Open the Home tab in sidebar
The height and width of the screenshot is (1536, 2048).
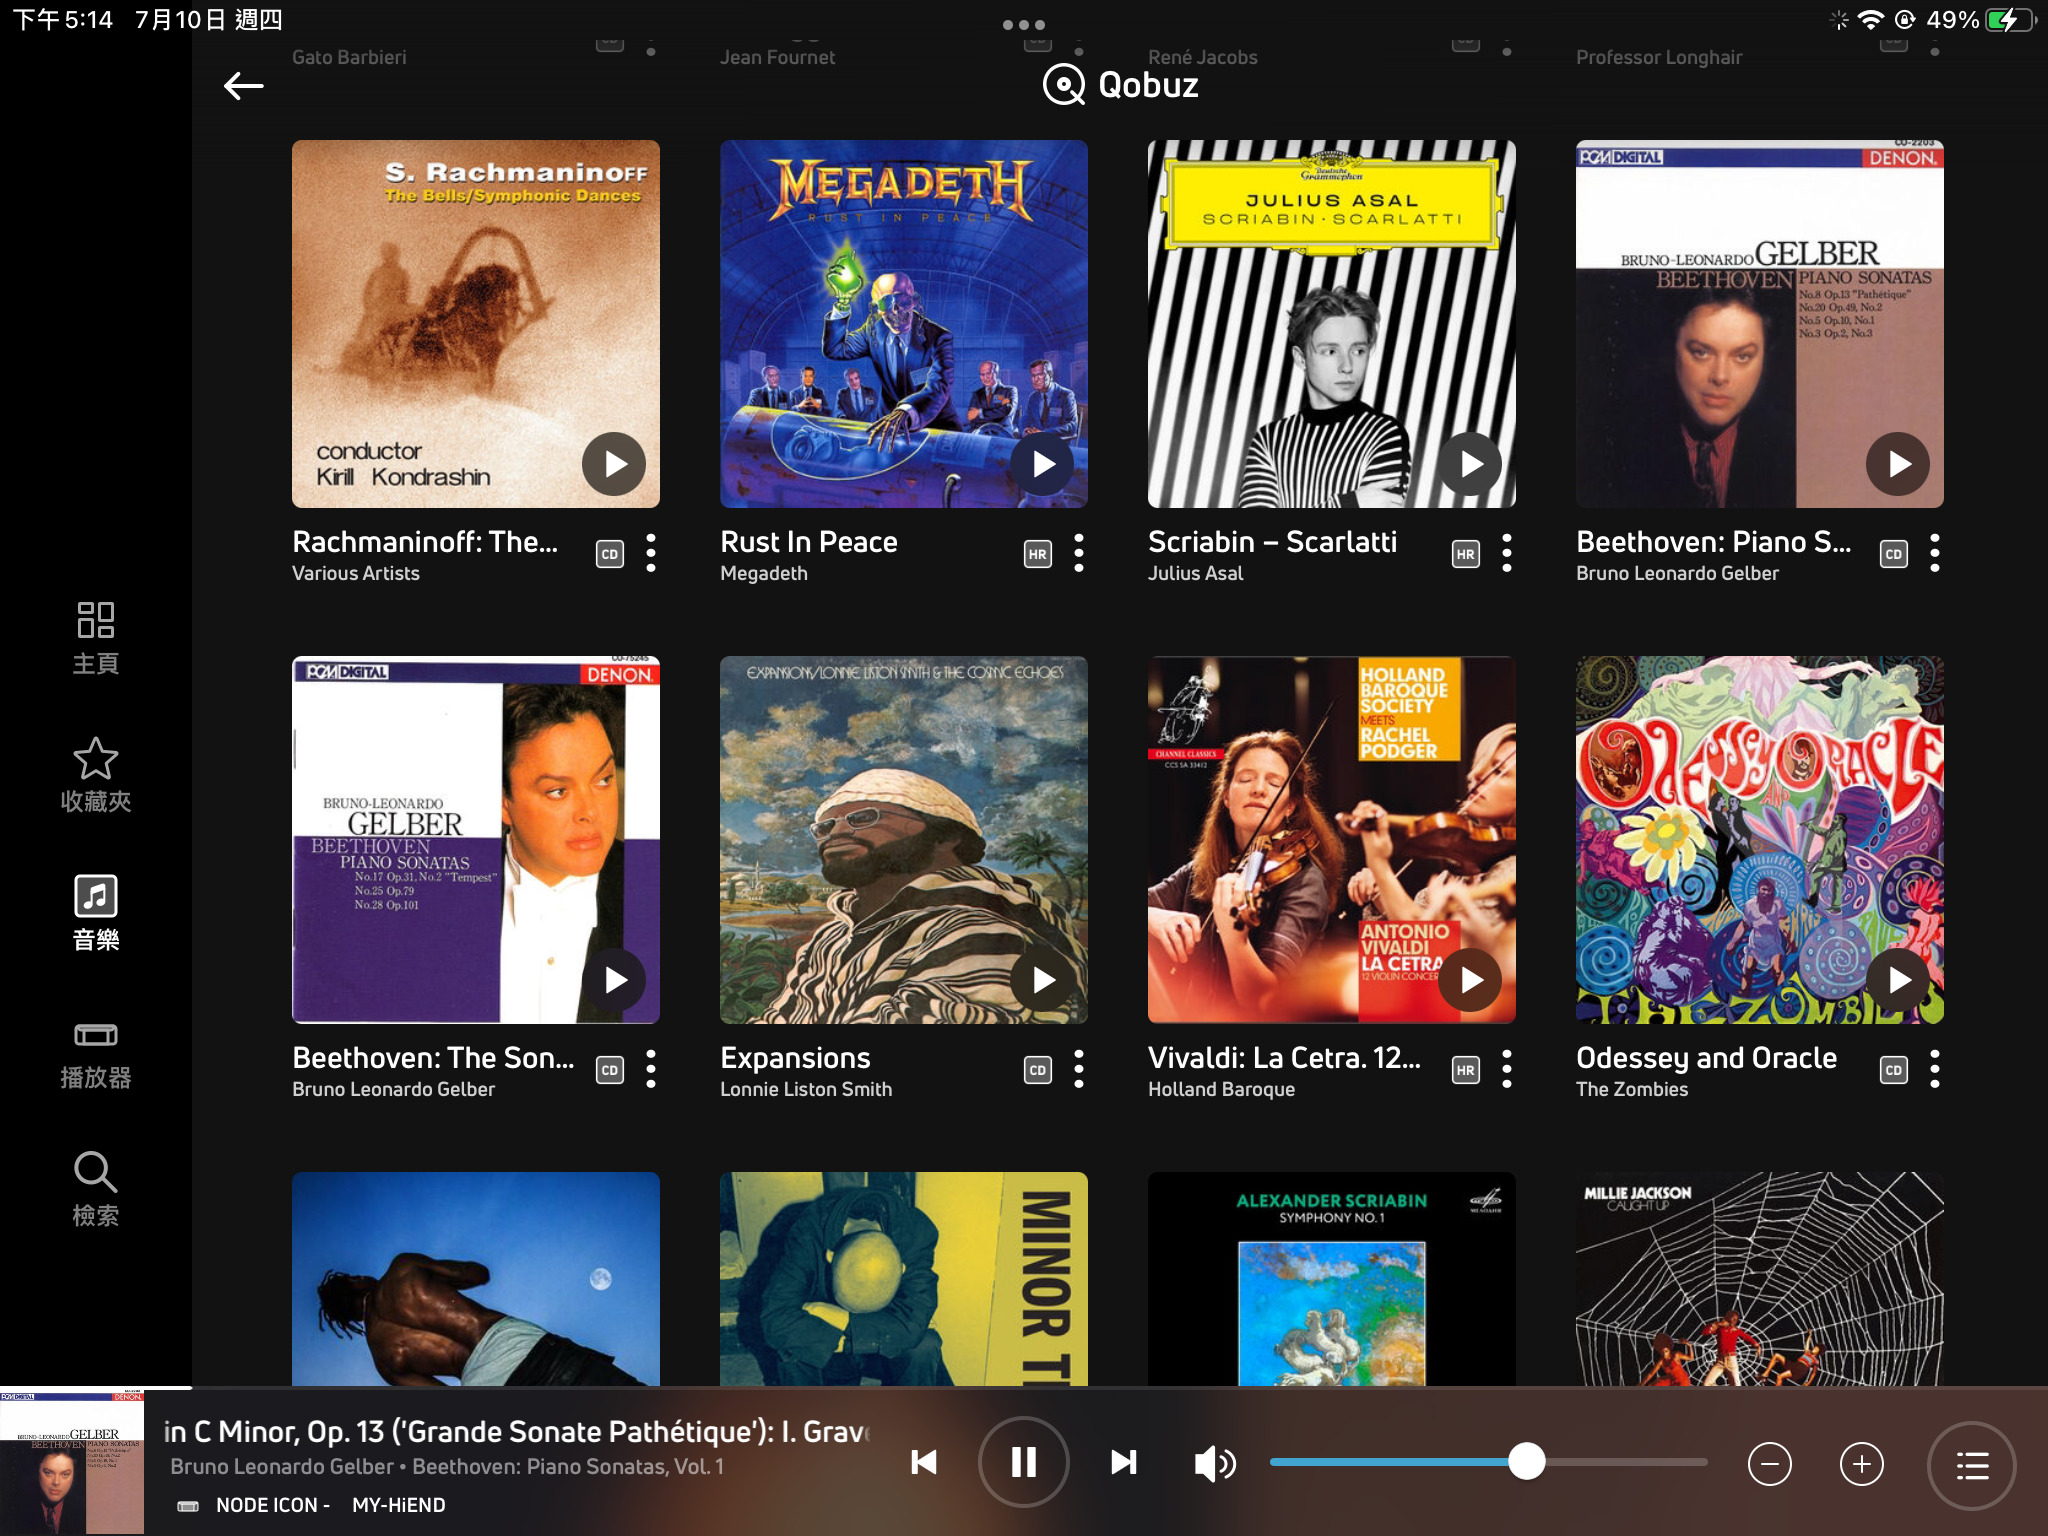tap(96, 638)
